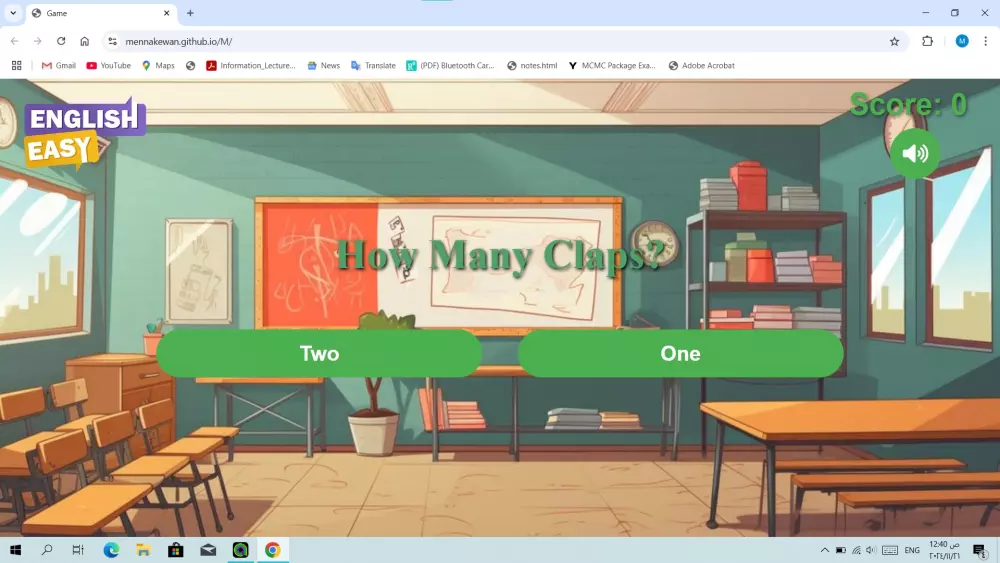
Task: Open the green circle app on the taskbar
Action: click(240, 550)
